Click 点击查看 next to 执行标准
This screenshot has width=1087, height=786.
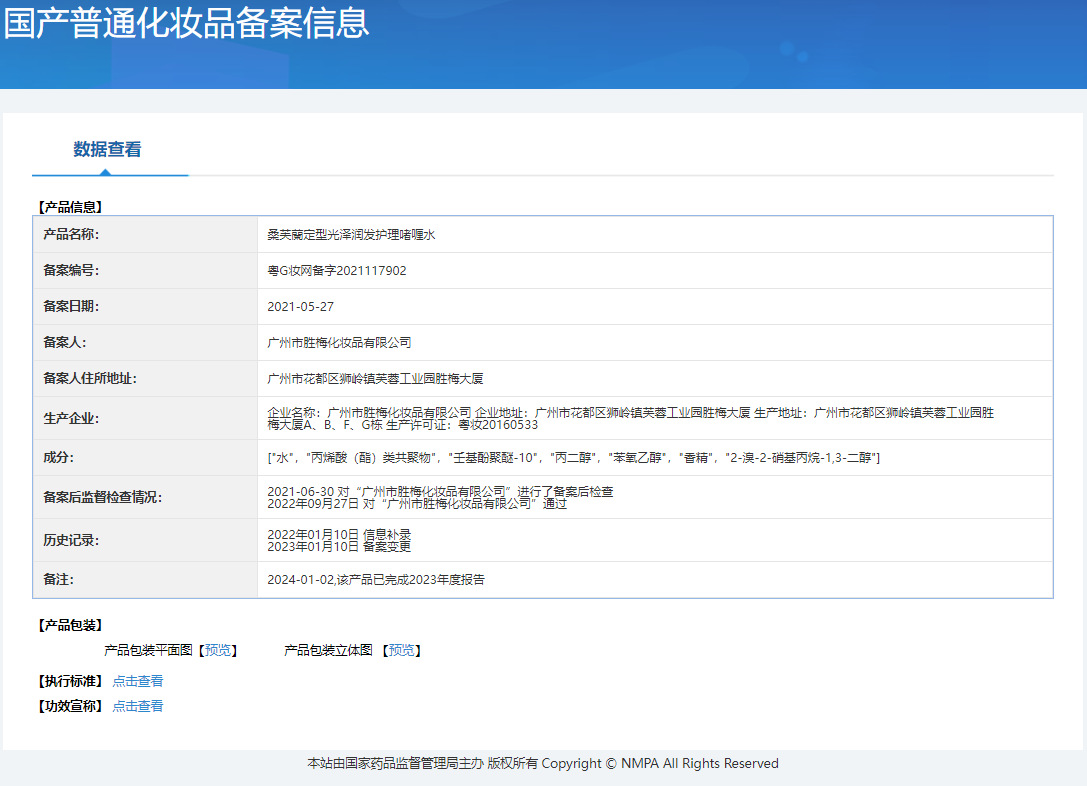pos(138,681)
